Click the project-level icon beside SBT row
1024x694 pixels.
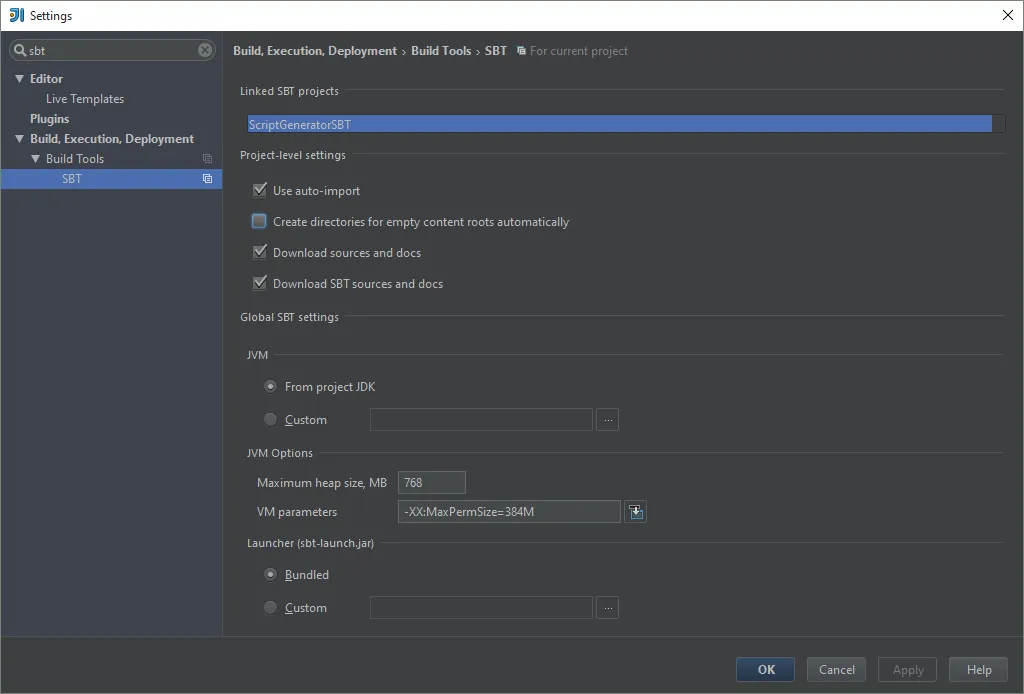tap(207, 179)
